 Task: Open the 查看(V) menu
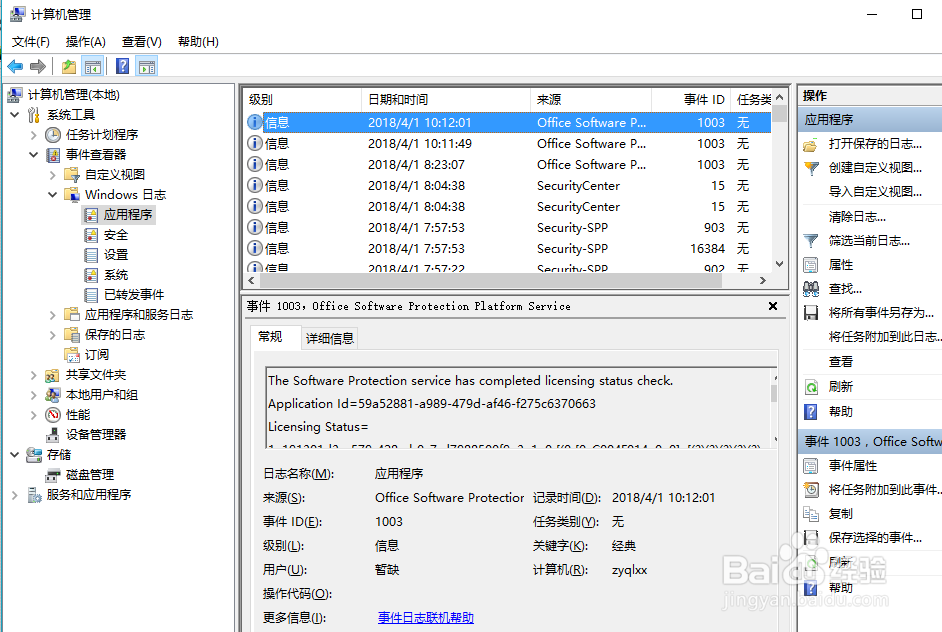140,41
